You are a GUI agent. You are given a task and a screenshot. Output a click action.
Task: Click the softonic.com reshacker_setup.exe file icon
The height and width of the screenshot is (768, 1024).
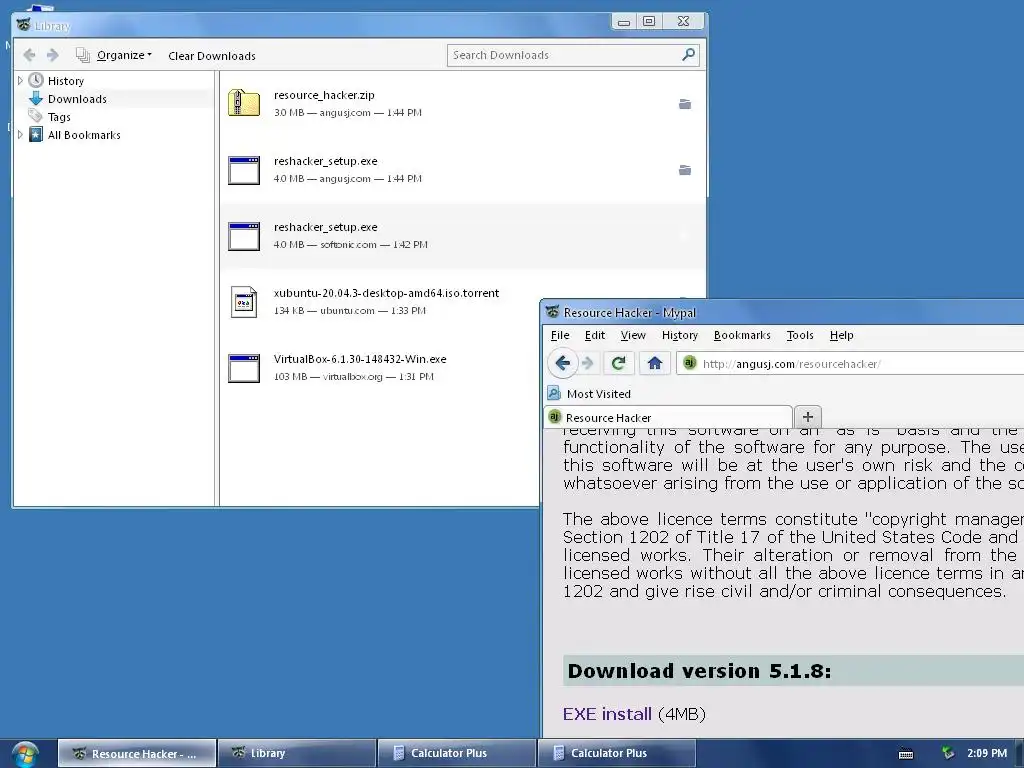[x=244, y=236]
